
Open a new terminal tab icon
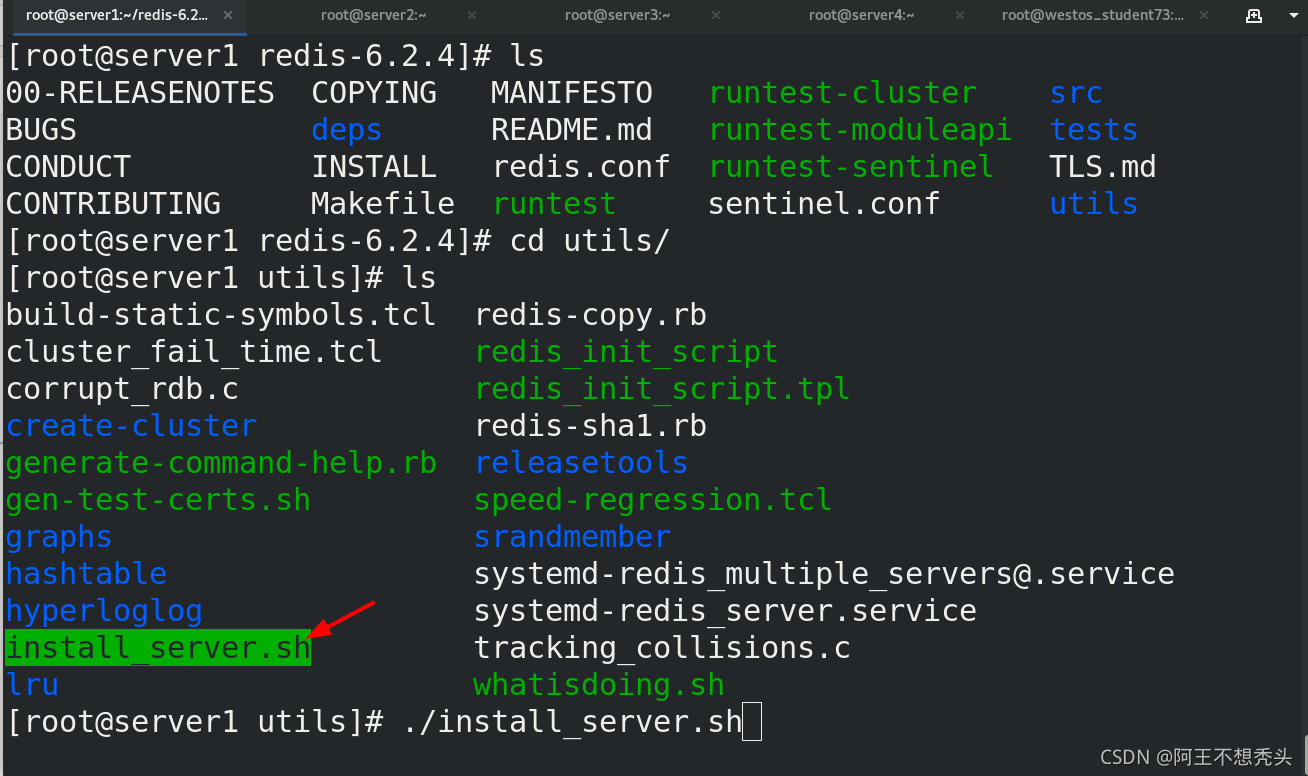(x=1253, y=15)
